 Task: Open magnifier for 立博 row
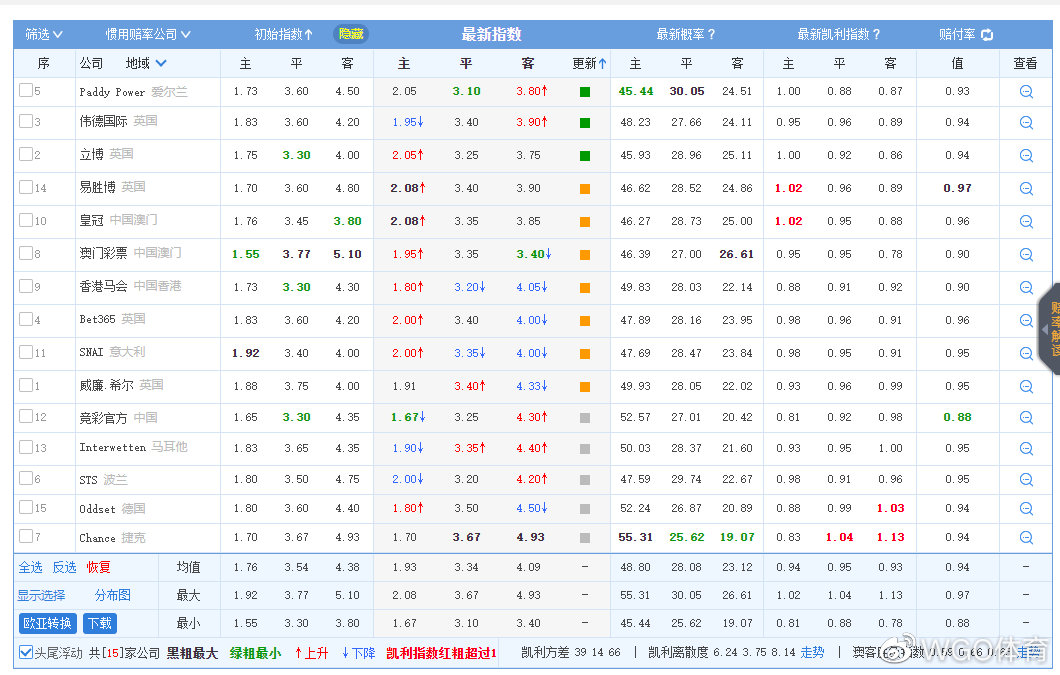[1026, 156]
